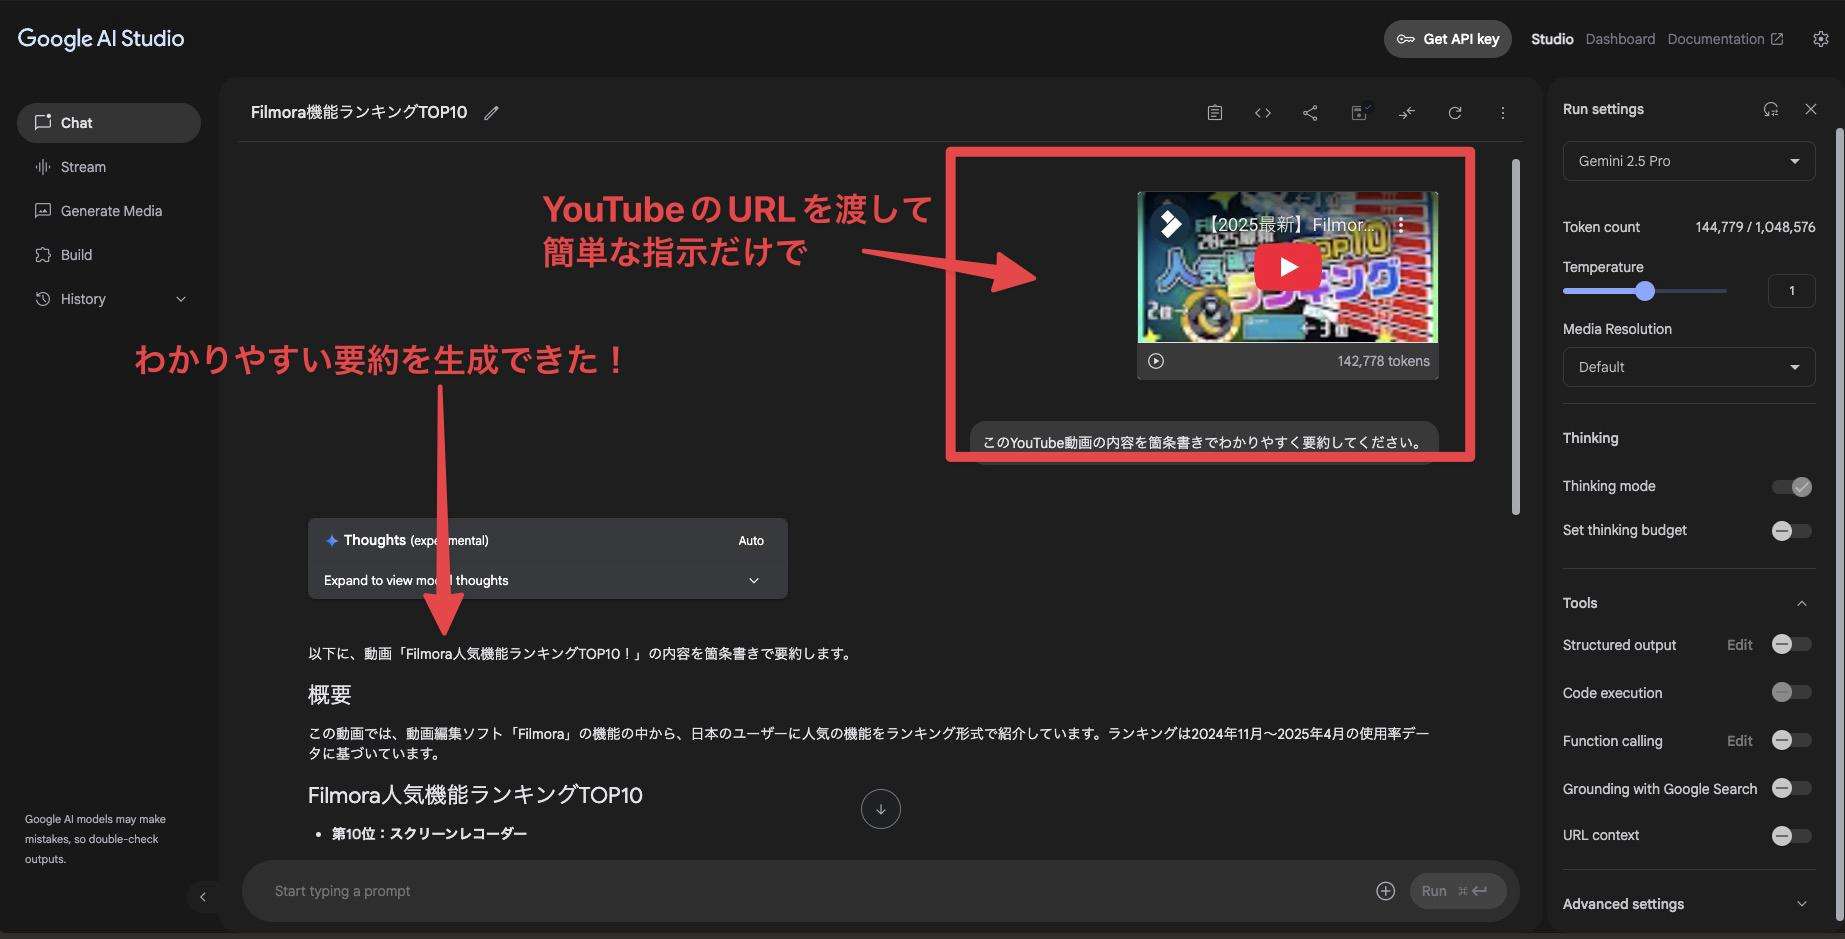Viewport: 1845px width, 939px height.
Task: Collapse the Tools section chevron
Action: pyautogui.click(x=1802, y=603)
